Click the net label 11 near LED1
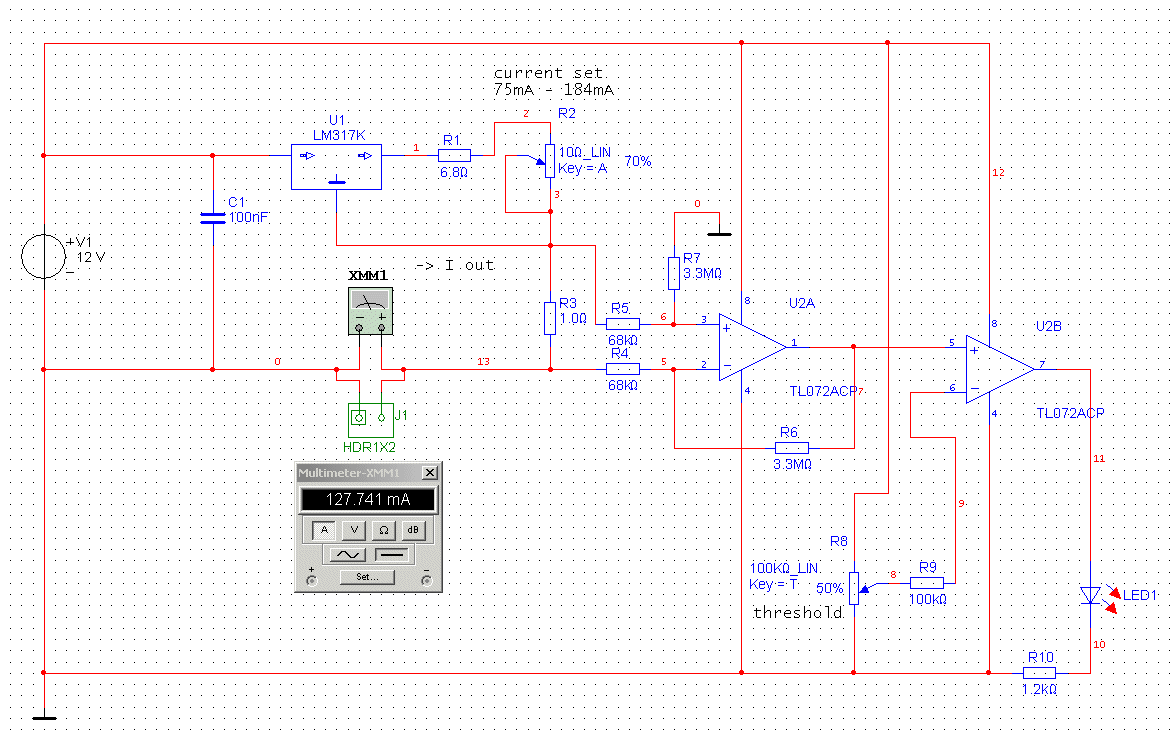The image size is (1175, 738). (1099, 459)
